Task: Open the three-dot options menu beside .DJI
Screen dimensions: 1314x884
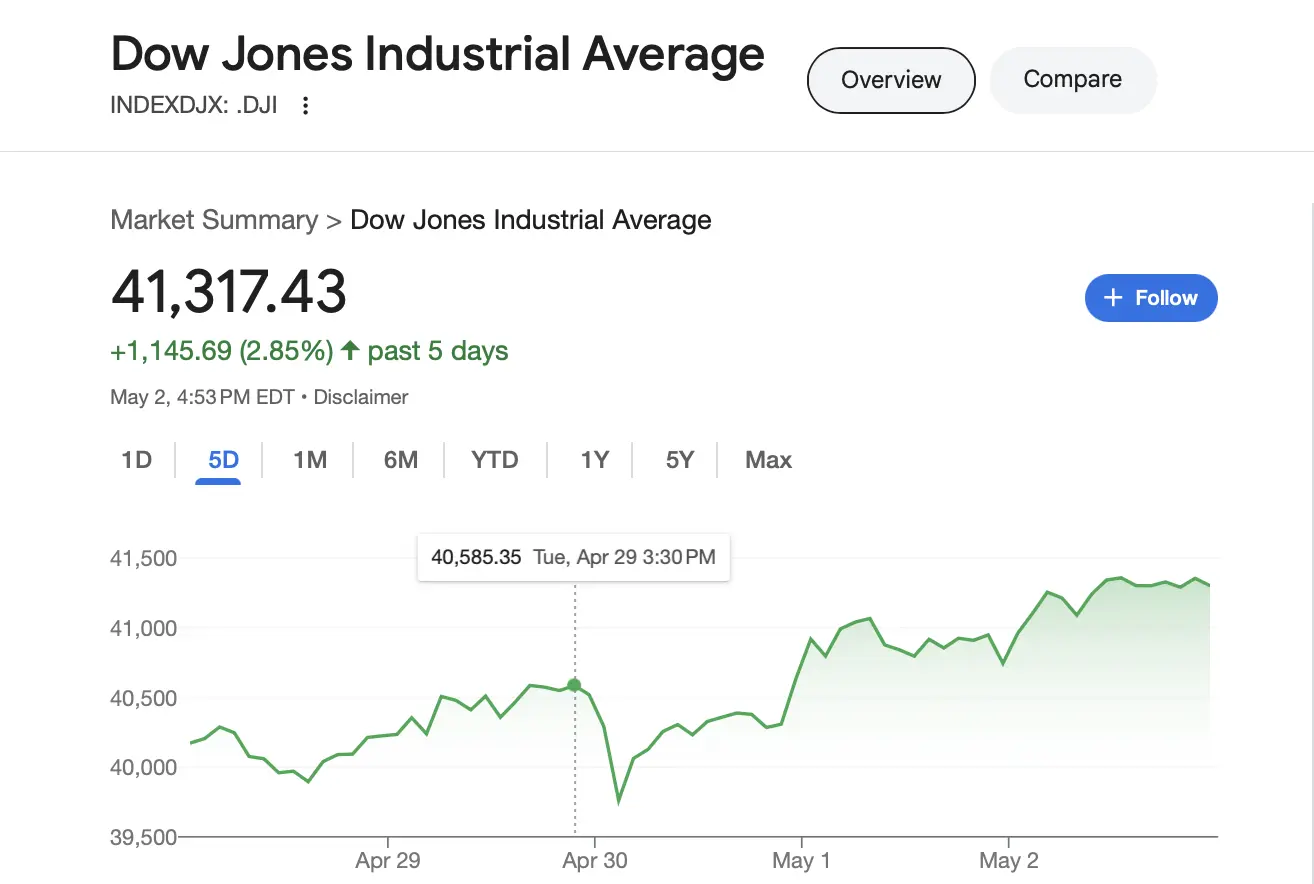Action: coord(306,105)
